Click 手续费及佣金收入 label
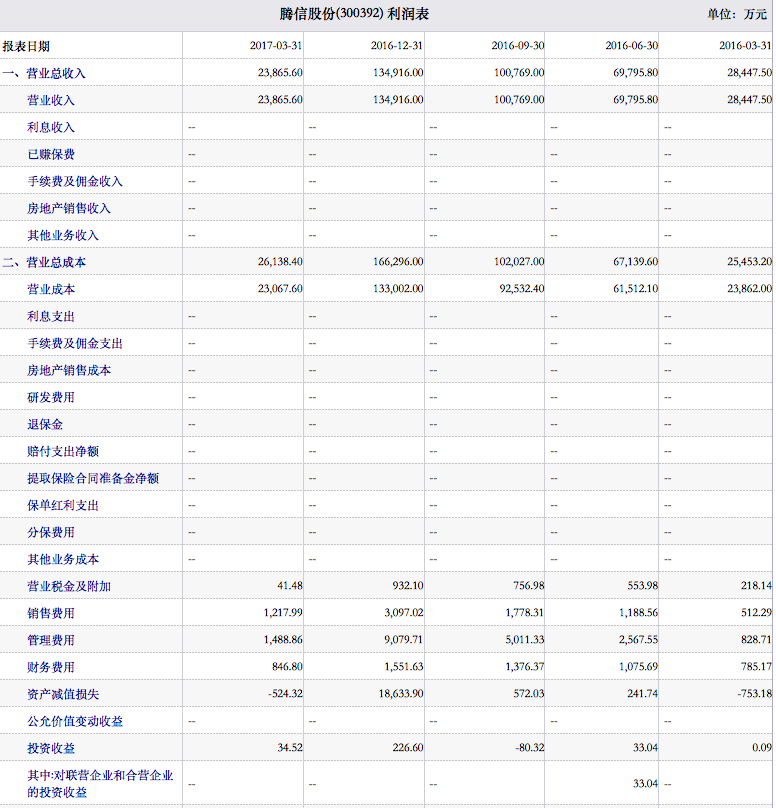The width and height of the screenshot is (776, 808). click(75, 181)
